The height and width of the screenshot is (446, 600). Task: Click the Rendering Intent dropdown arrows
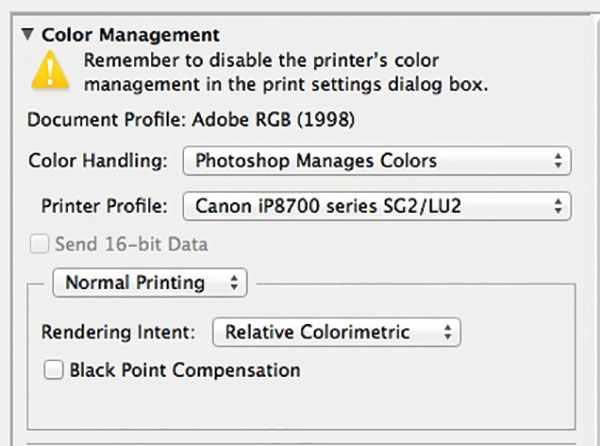tap(448, 332)
